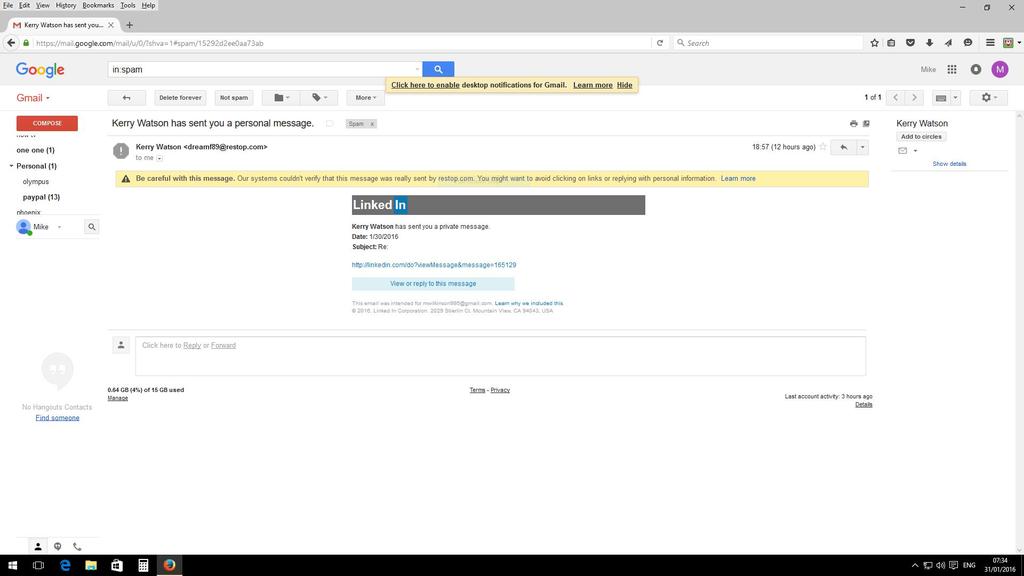Open the View menu

42,5
